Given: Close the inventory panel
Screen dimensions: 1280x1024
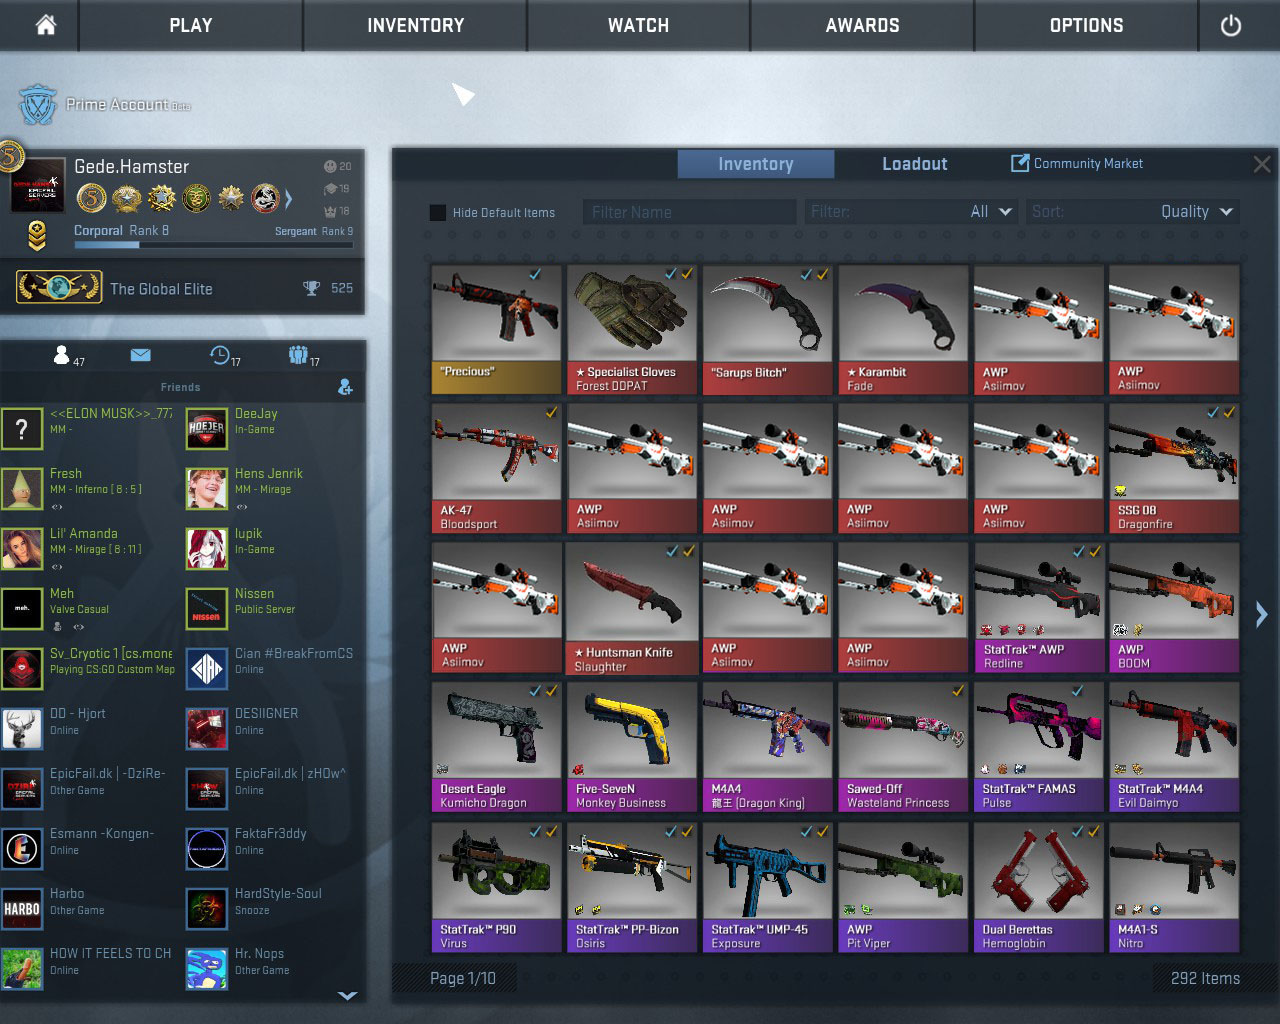Looking at the screenshot, I should pos(1262,164).
